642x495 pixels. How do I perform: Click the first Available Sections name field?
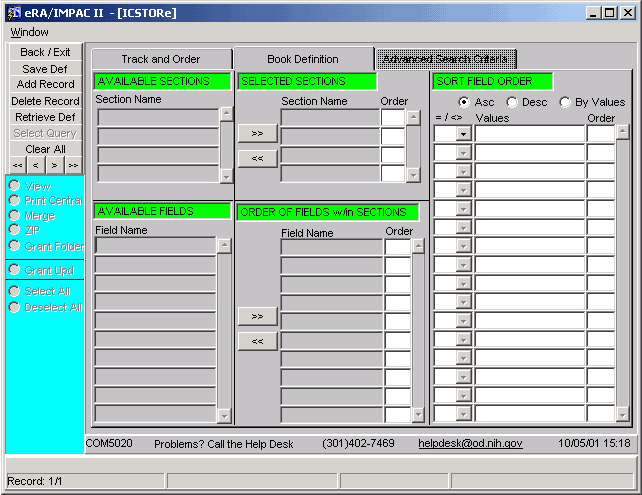[158, 118]
